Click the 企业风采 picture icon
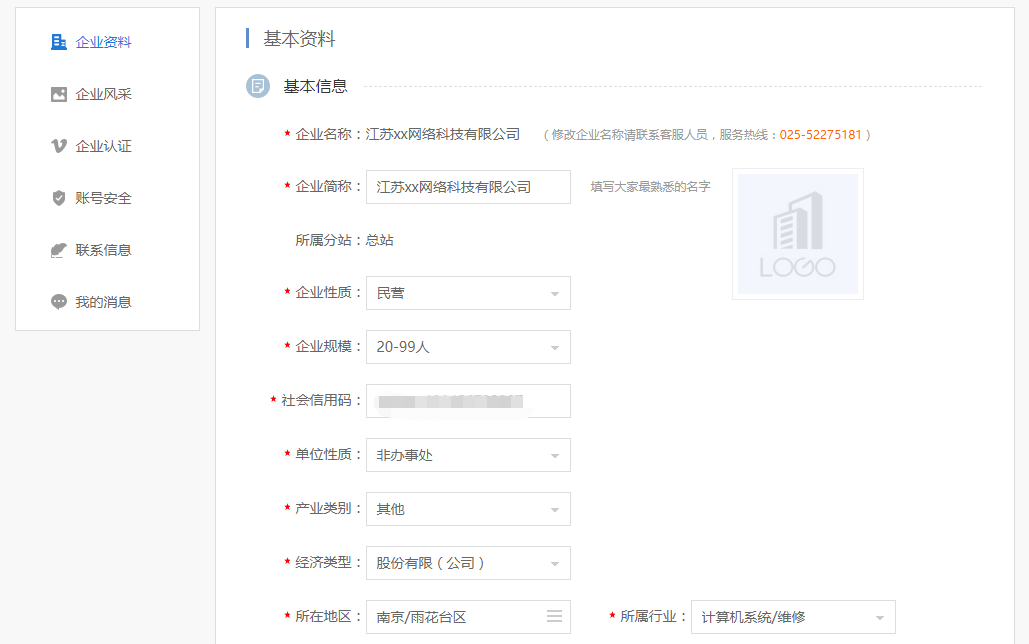Viewport: 1029px width, 644px height. (x=59, y=94)
